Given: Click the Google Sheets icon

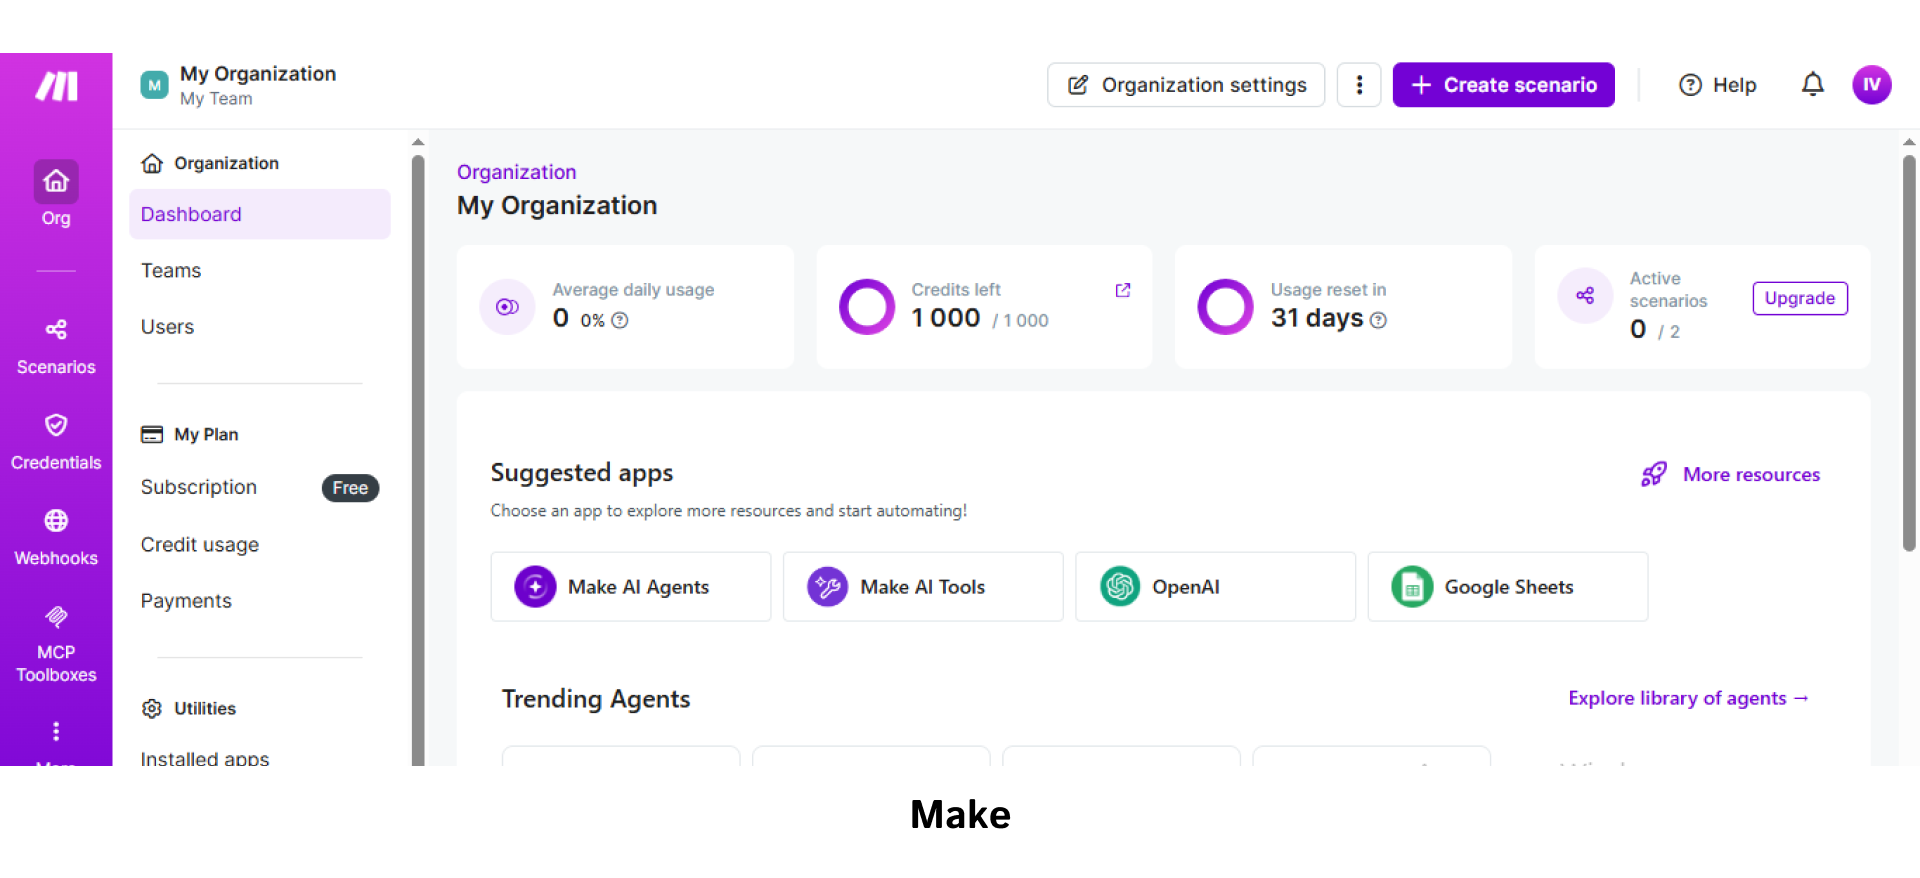Looking at the screenshot, I should coord(1412,587).
